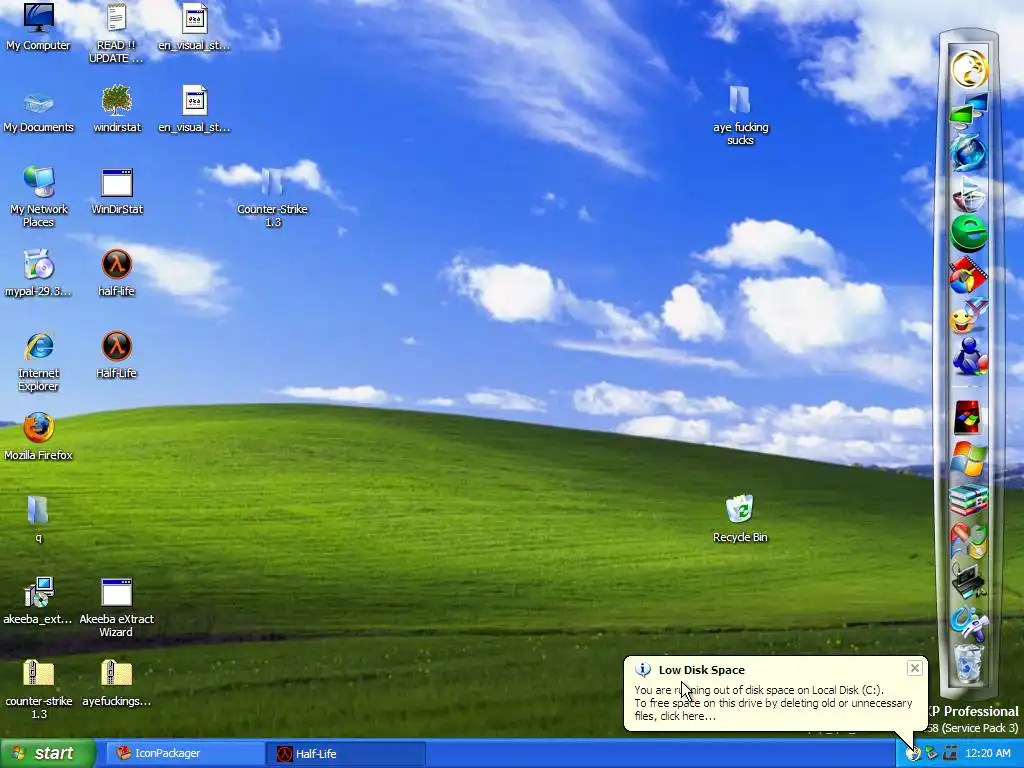Click the blue globe browser dock icon
This screenshot has height=768, width=1024.
968,152
